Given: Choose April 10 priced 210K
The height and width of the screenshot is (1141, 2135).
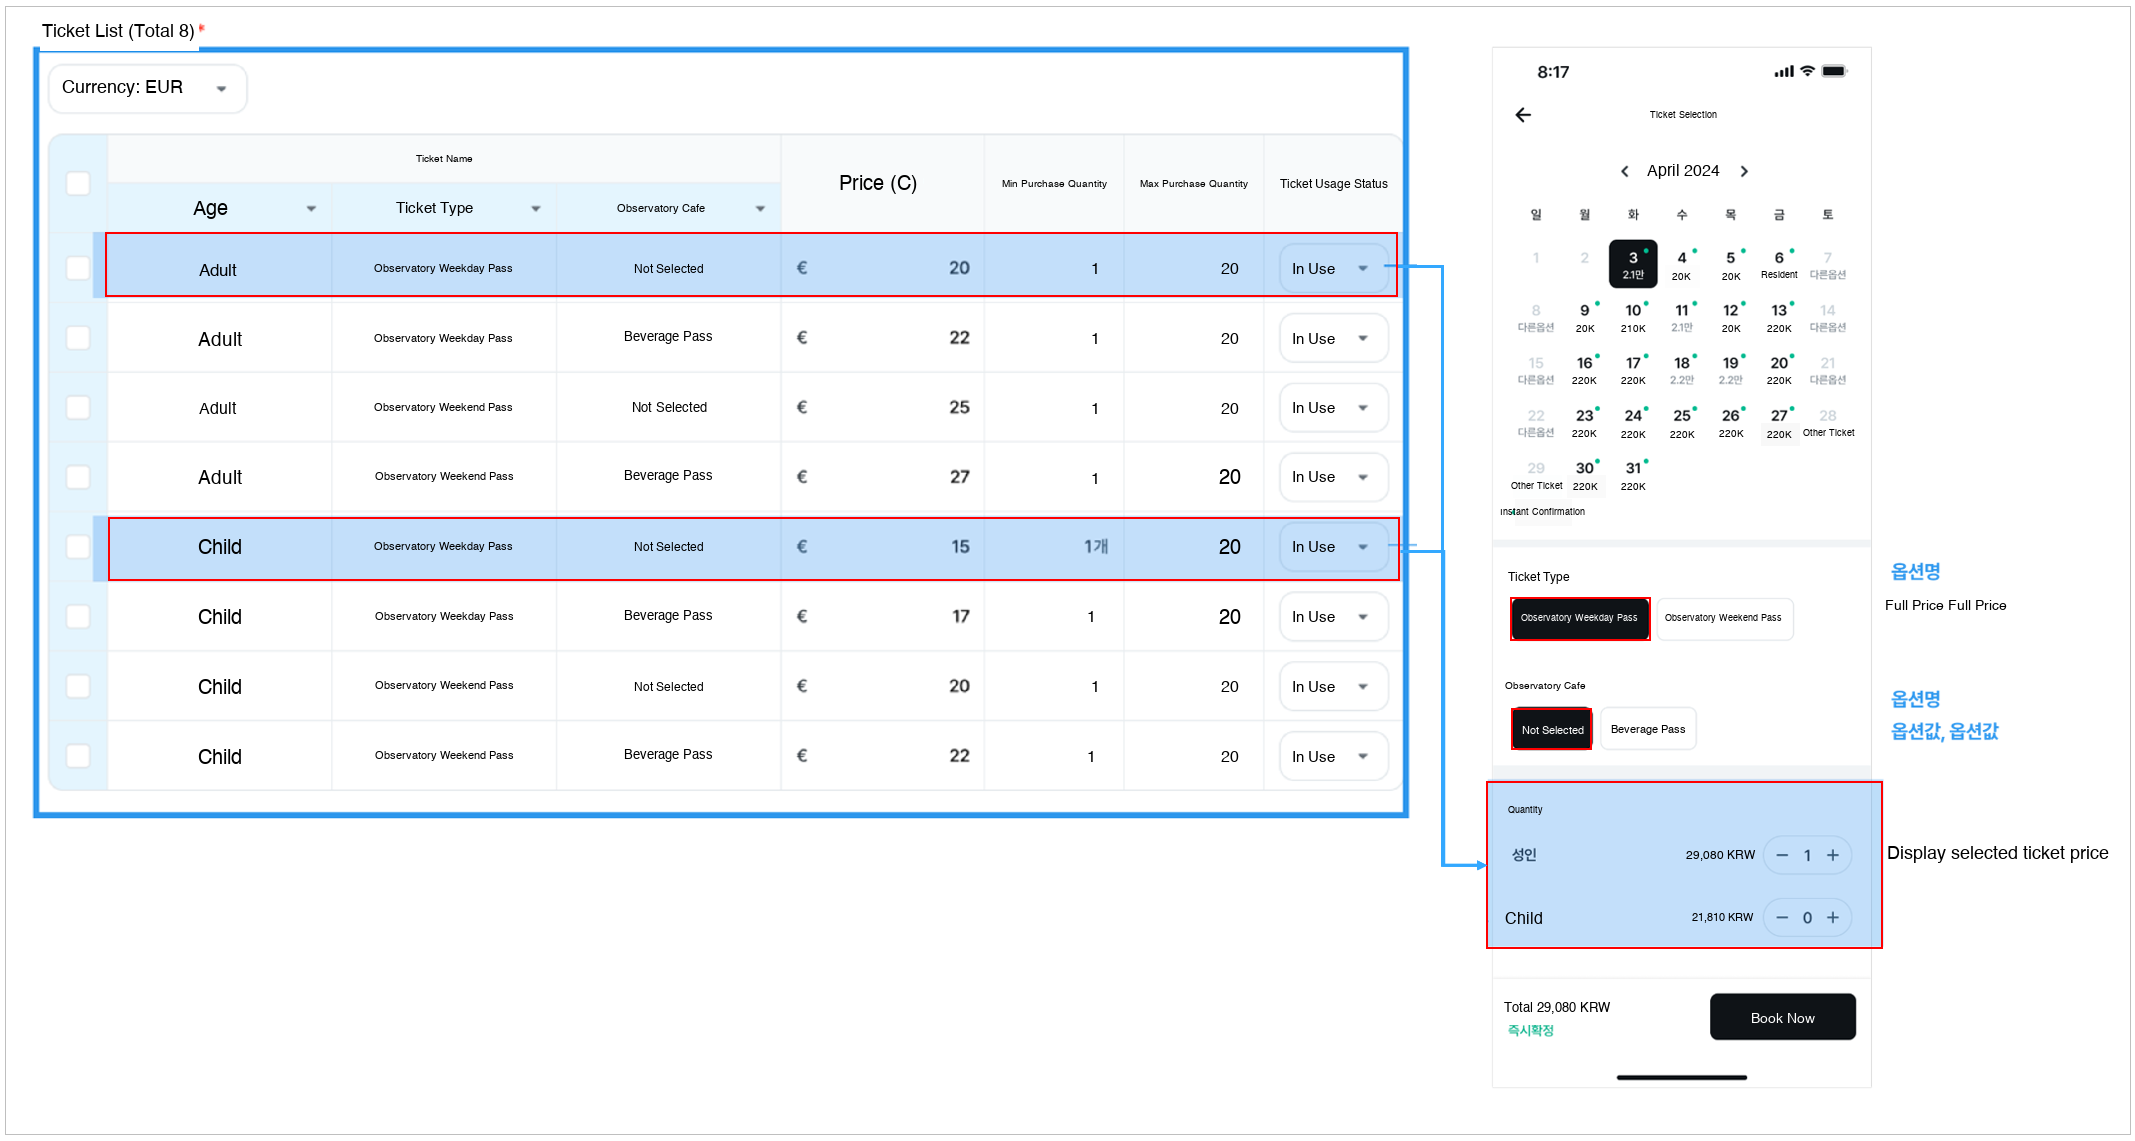Looking at the screenshot, I should pos(1633,318).
